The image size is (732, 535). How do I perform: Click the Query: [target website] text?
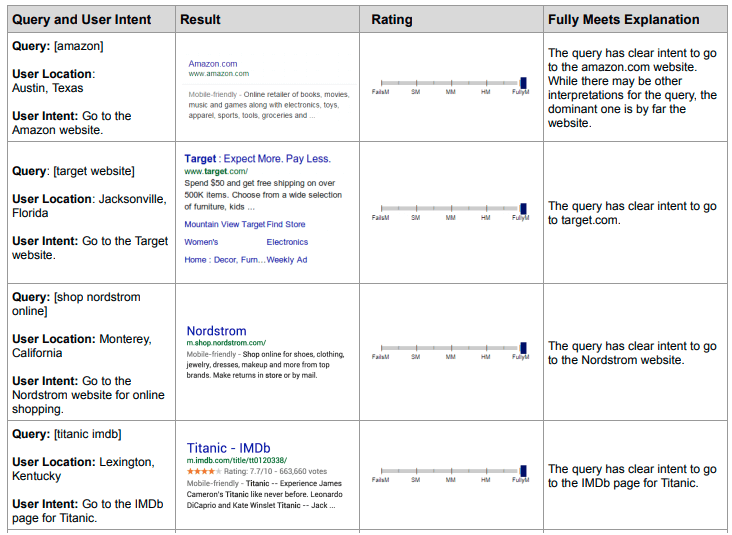[x=73, y=171]
